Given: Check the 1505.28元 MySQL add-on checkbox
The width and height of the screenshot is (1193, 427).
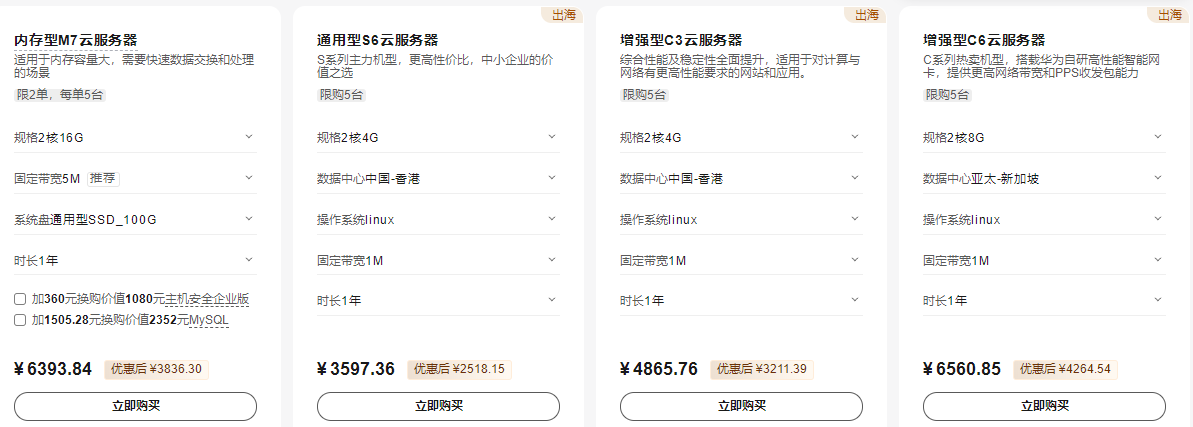Looking at the screenshot, I should click(20, 320).
